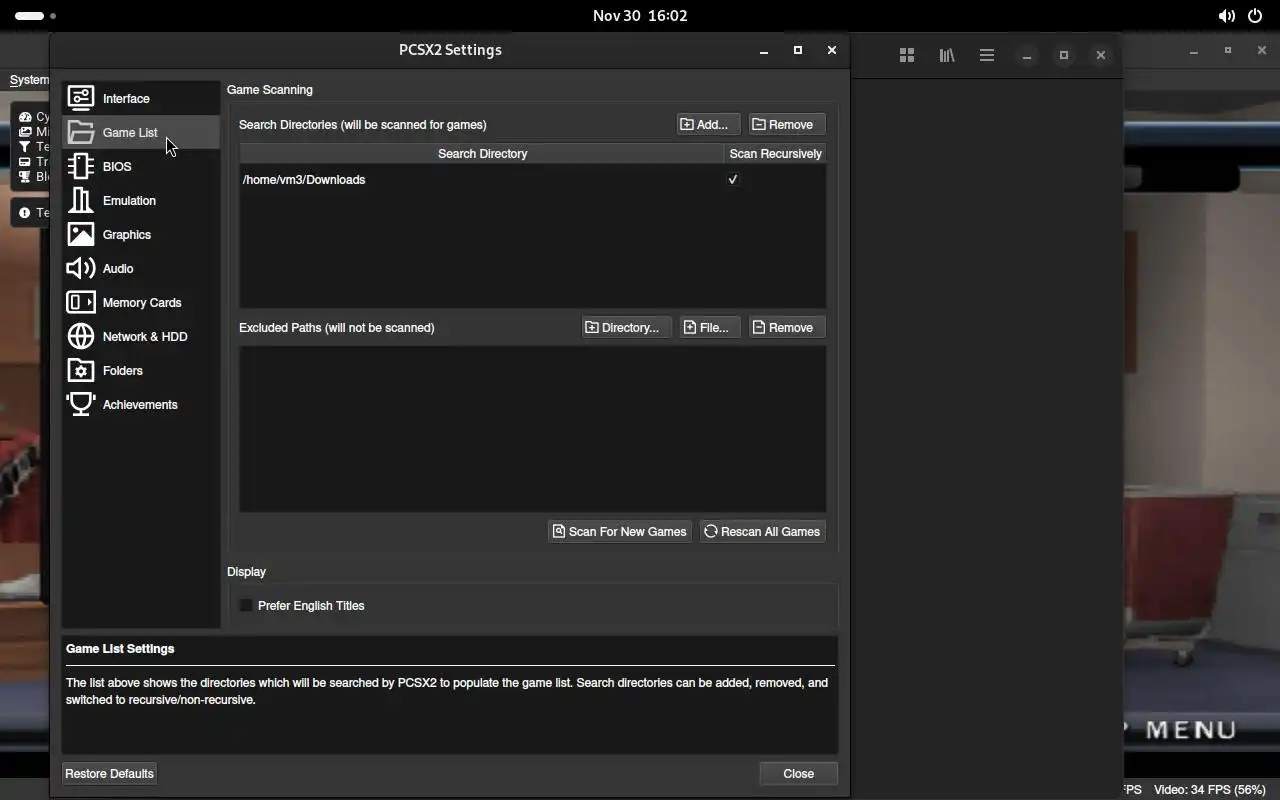This screenshot has height=800, width=1280.
Task: Select /home/vm3/Downloads directory row
Action: click(532, 179)
